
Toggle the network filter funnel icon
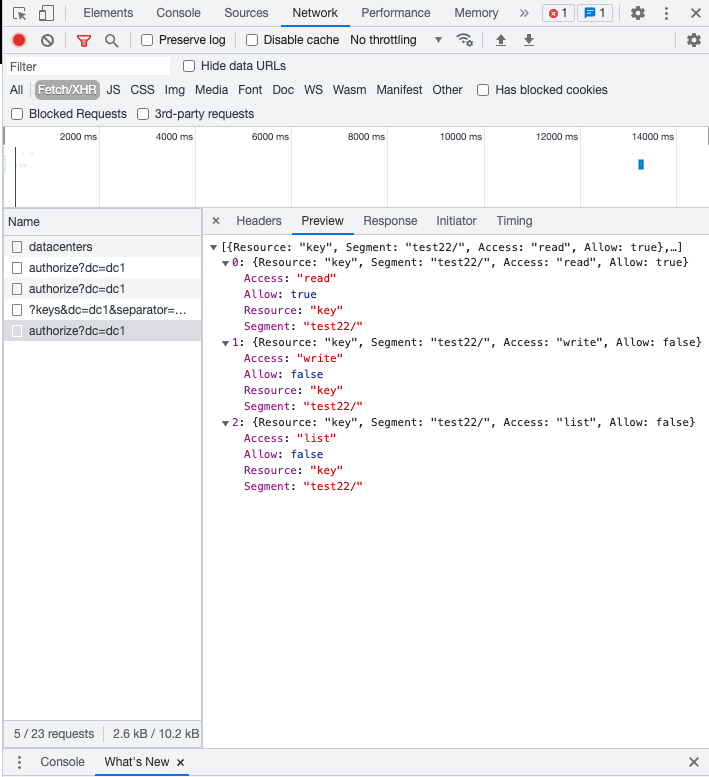84,40
